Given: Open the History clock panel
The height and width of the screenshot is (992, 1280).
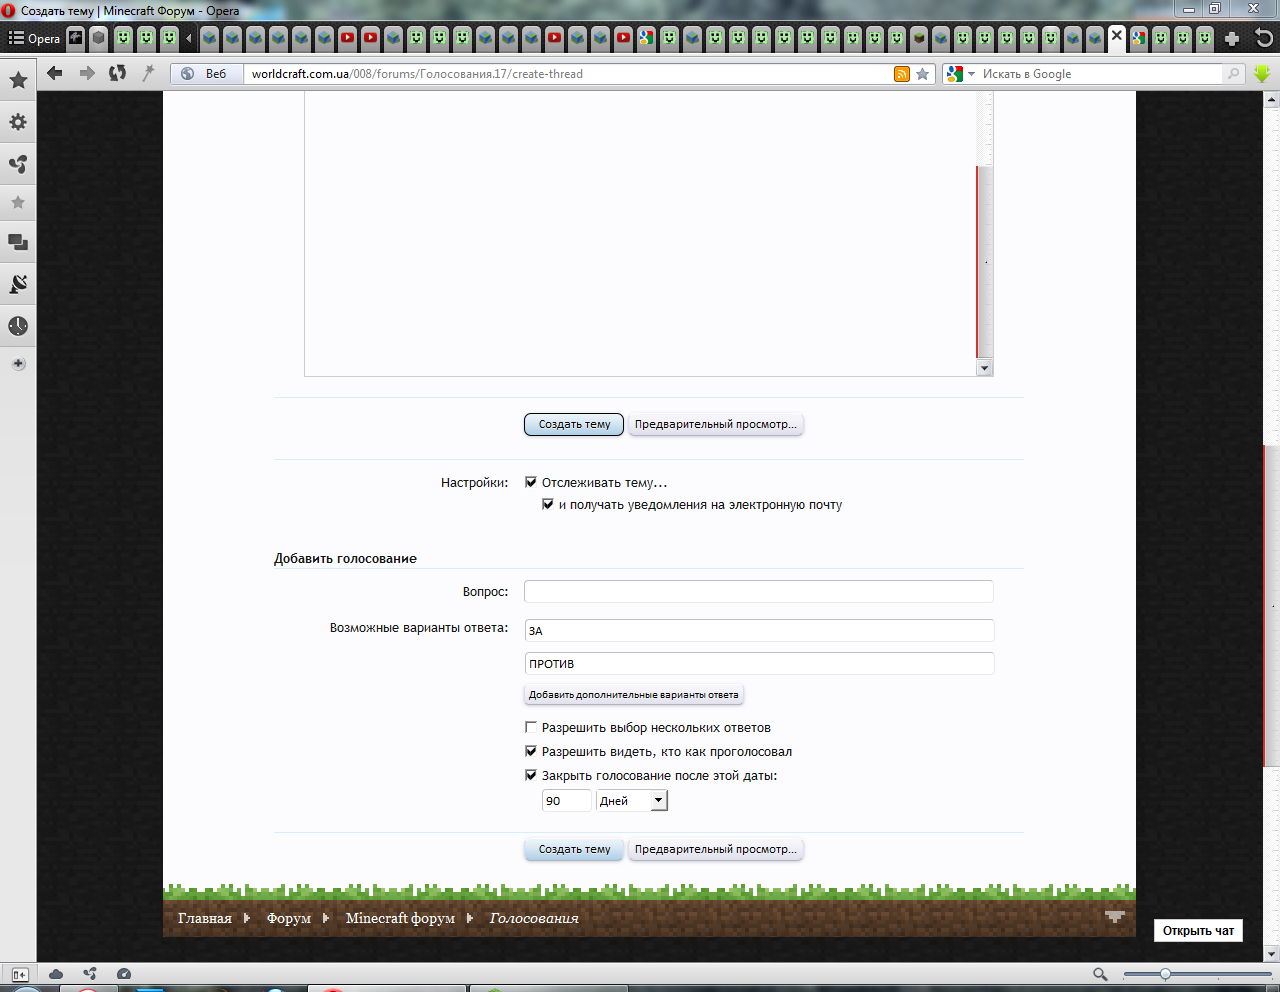Looking at the screenshot, I should [x=18, y=326].
